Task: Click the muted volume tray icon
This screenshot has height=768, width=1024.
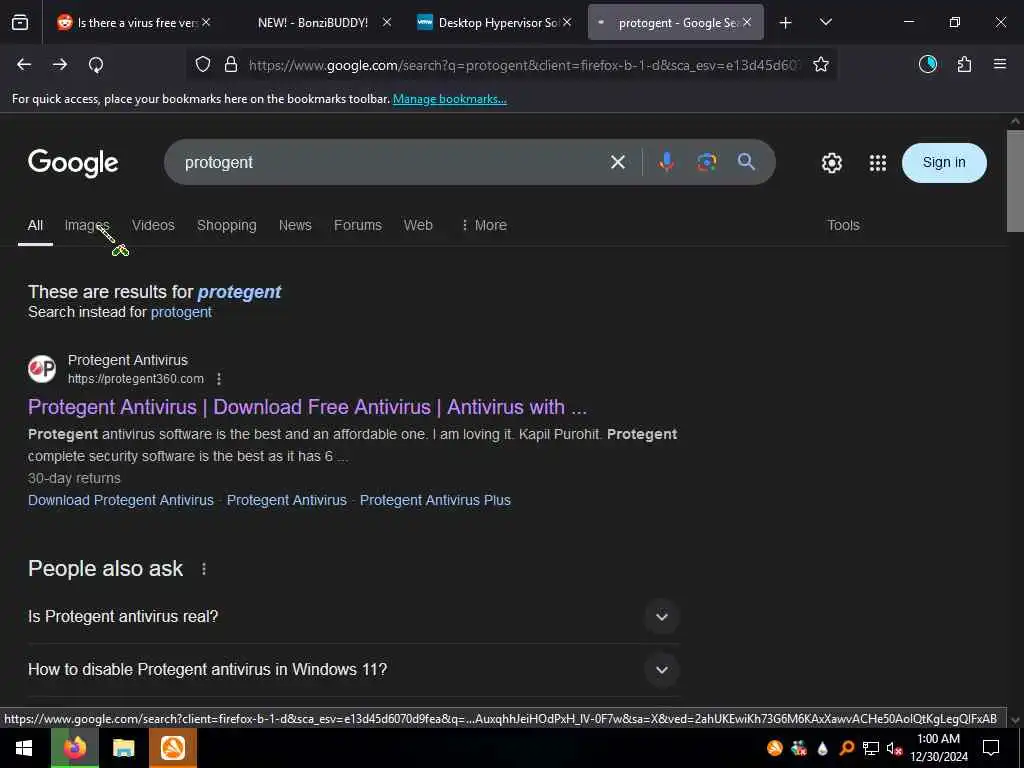Action: click(x=893, y=748)
